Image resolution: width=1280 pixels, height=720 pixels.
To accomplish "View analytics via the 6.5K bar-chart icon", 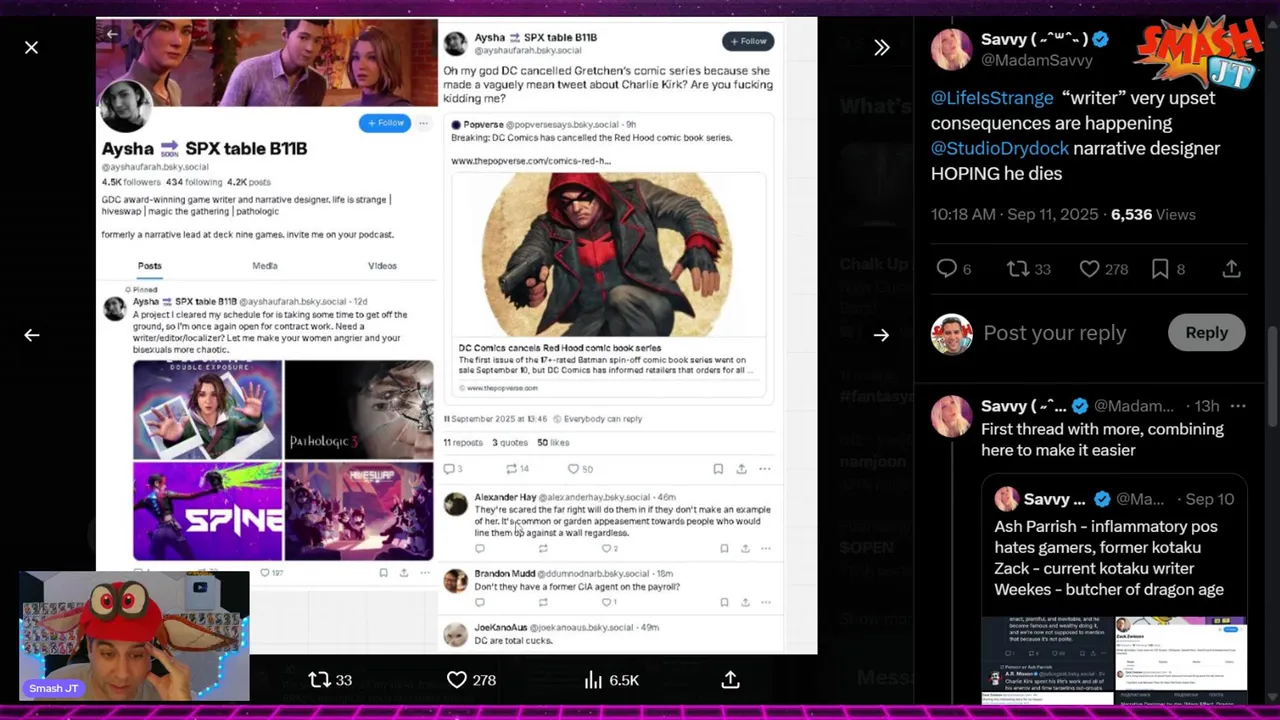I will coord(611,680).
